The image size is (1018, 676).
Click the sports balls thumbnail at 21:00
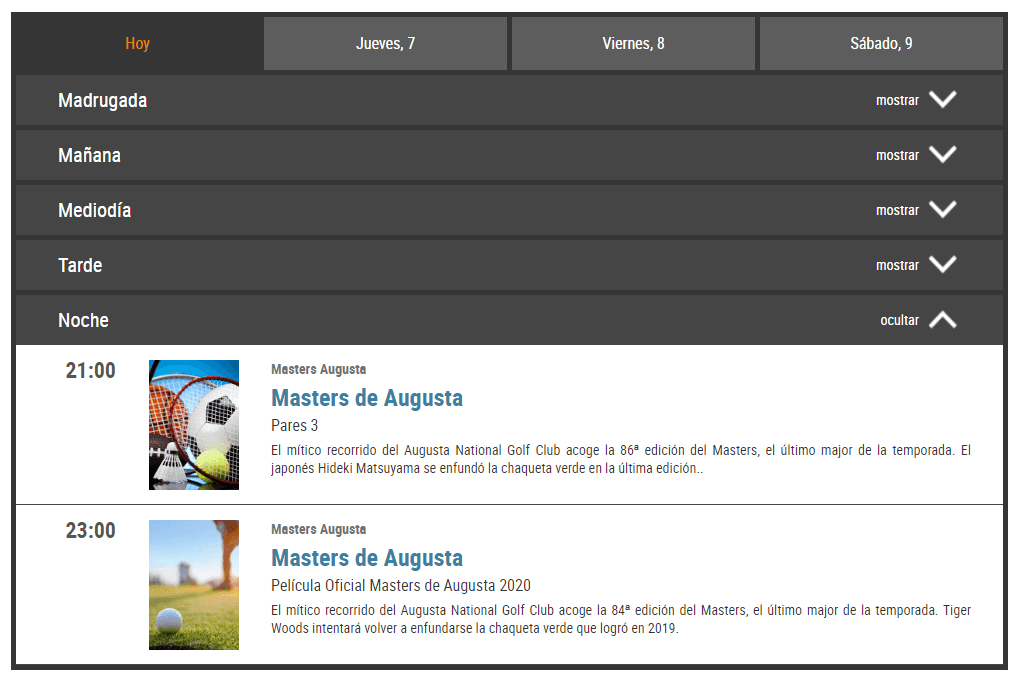click(x=194, y=425)
